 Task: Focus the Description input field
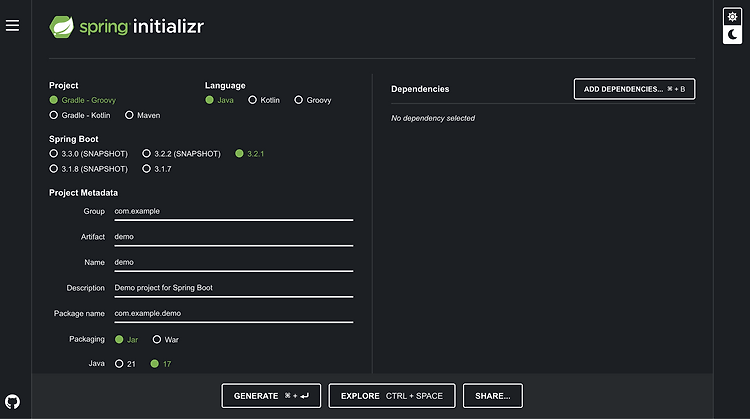[233, 288]
